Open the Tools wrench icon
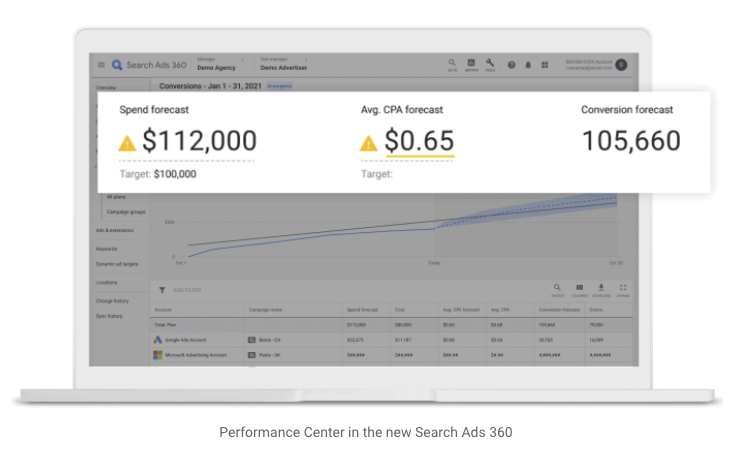740x472 pixels. pos(490,63)
